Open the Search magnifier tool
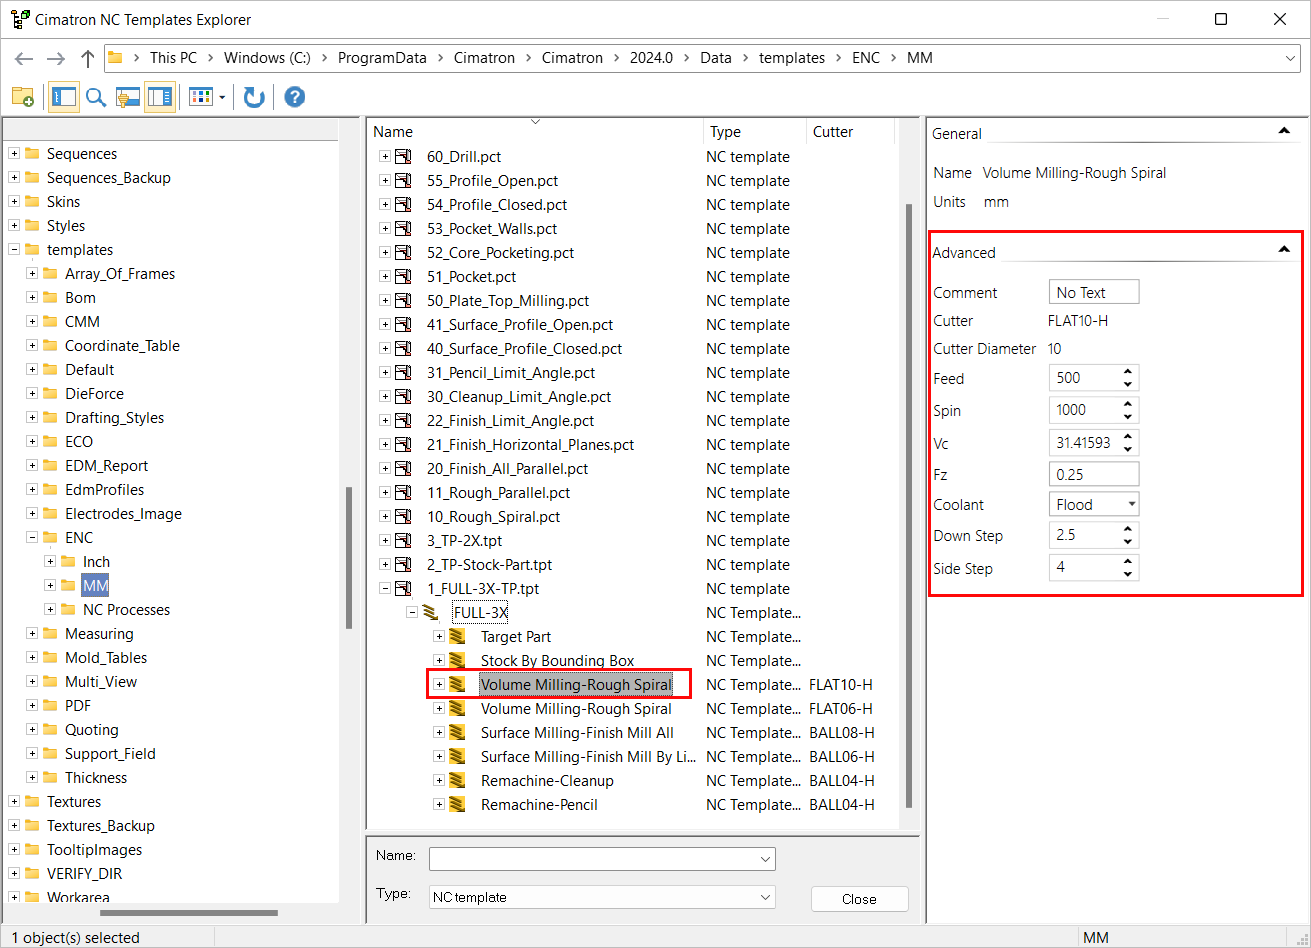The image size is (1311, 948). click(96, 97)
